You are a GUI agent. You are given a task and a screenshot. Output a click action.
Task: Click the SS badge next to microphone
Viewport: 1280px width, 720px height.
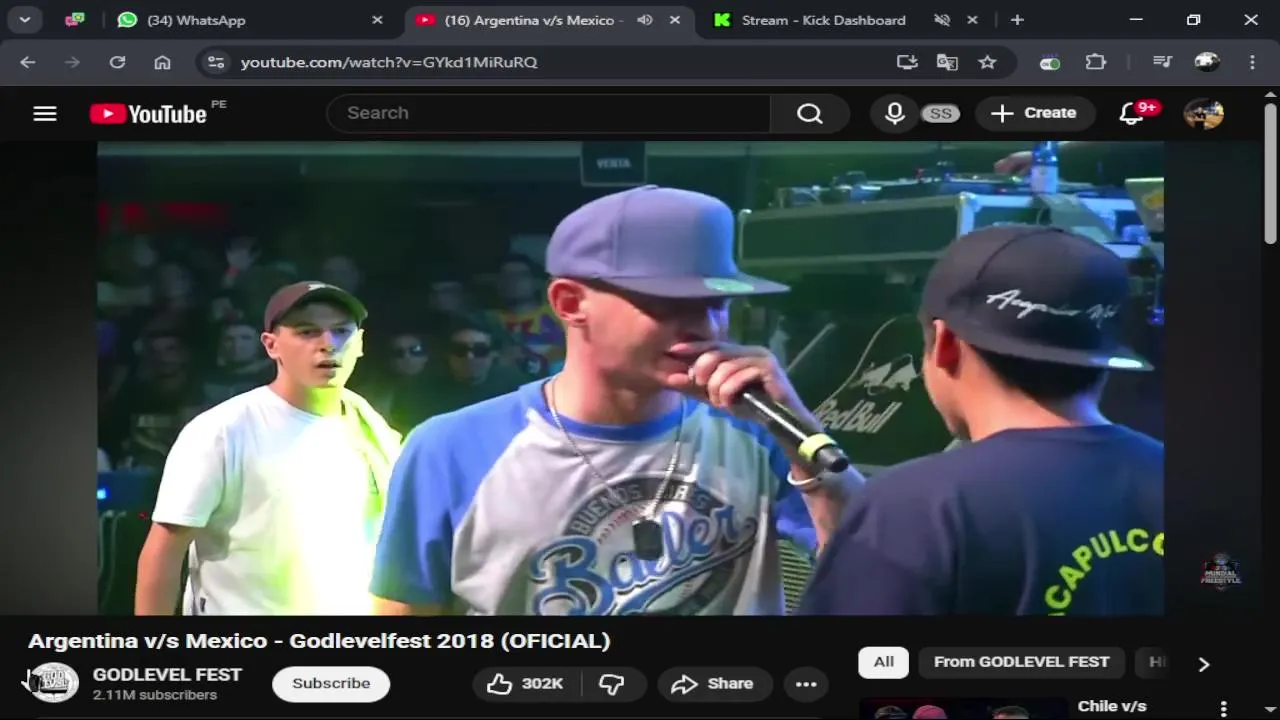coord(941,114)
